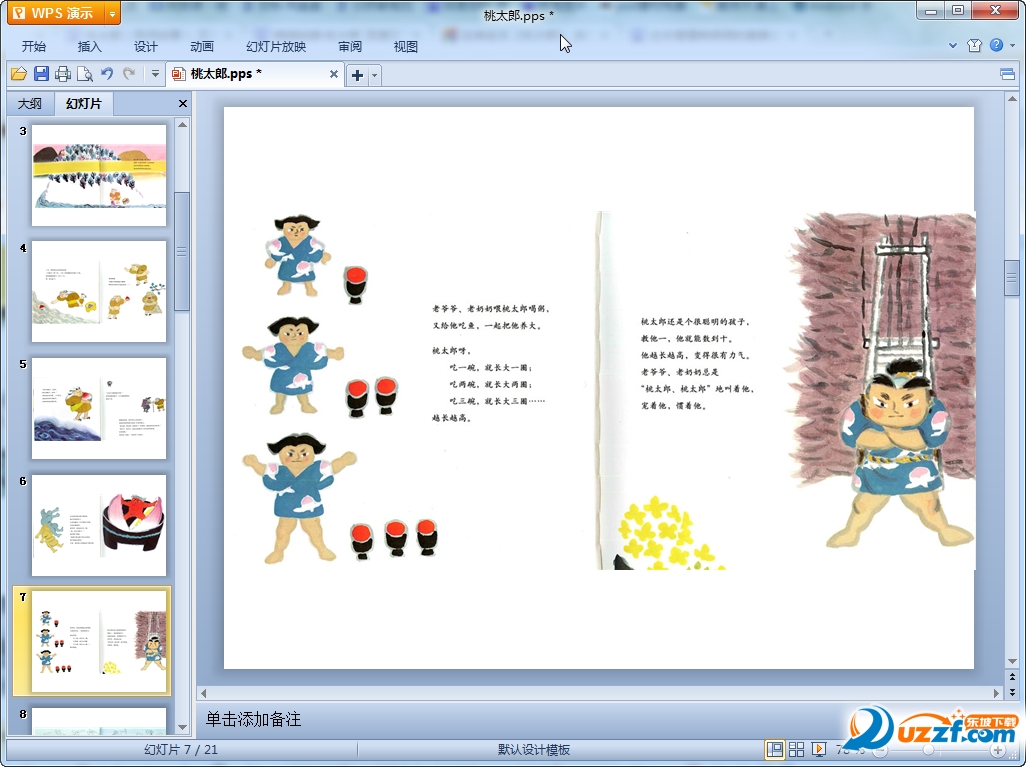Switch to slide sorter view
The image size is (1026, 767).
(x=796, y=749)
